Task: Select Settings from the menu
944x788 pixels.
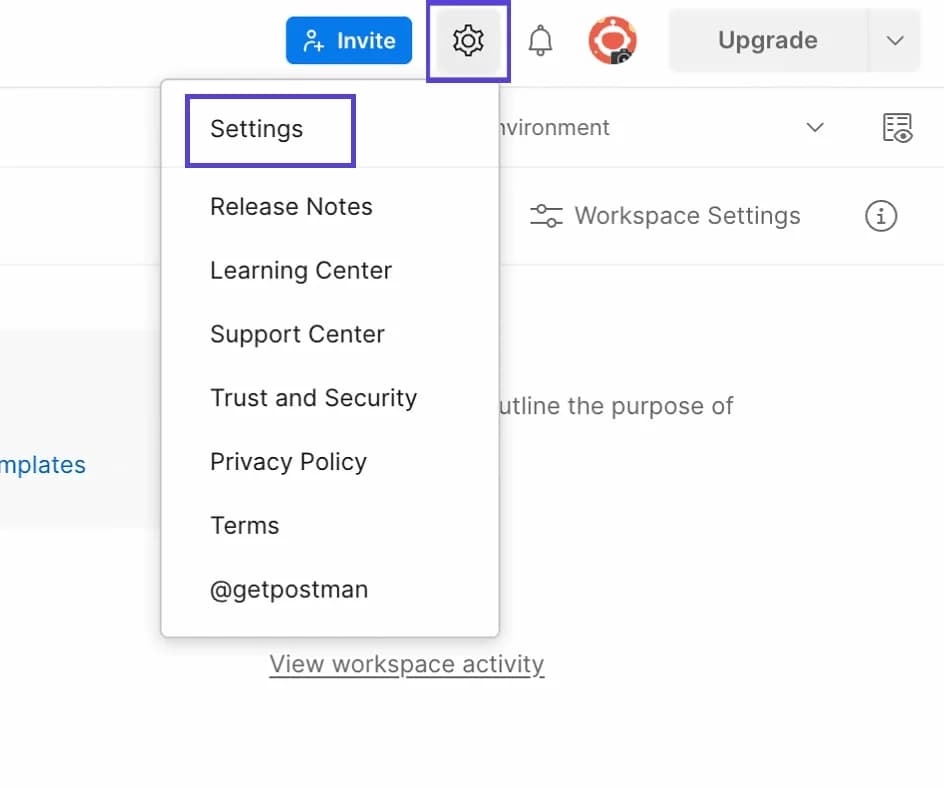Action: coord(254,128)
